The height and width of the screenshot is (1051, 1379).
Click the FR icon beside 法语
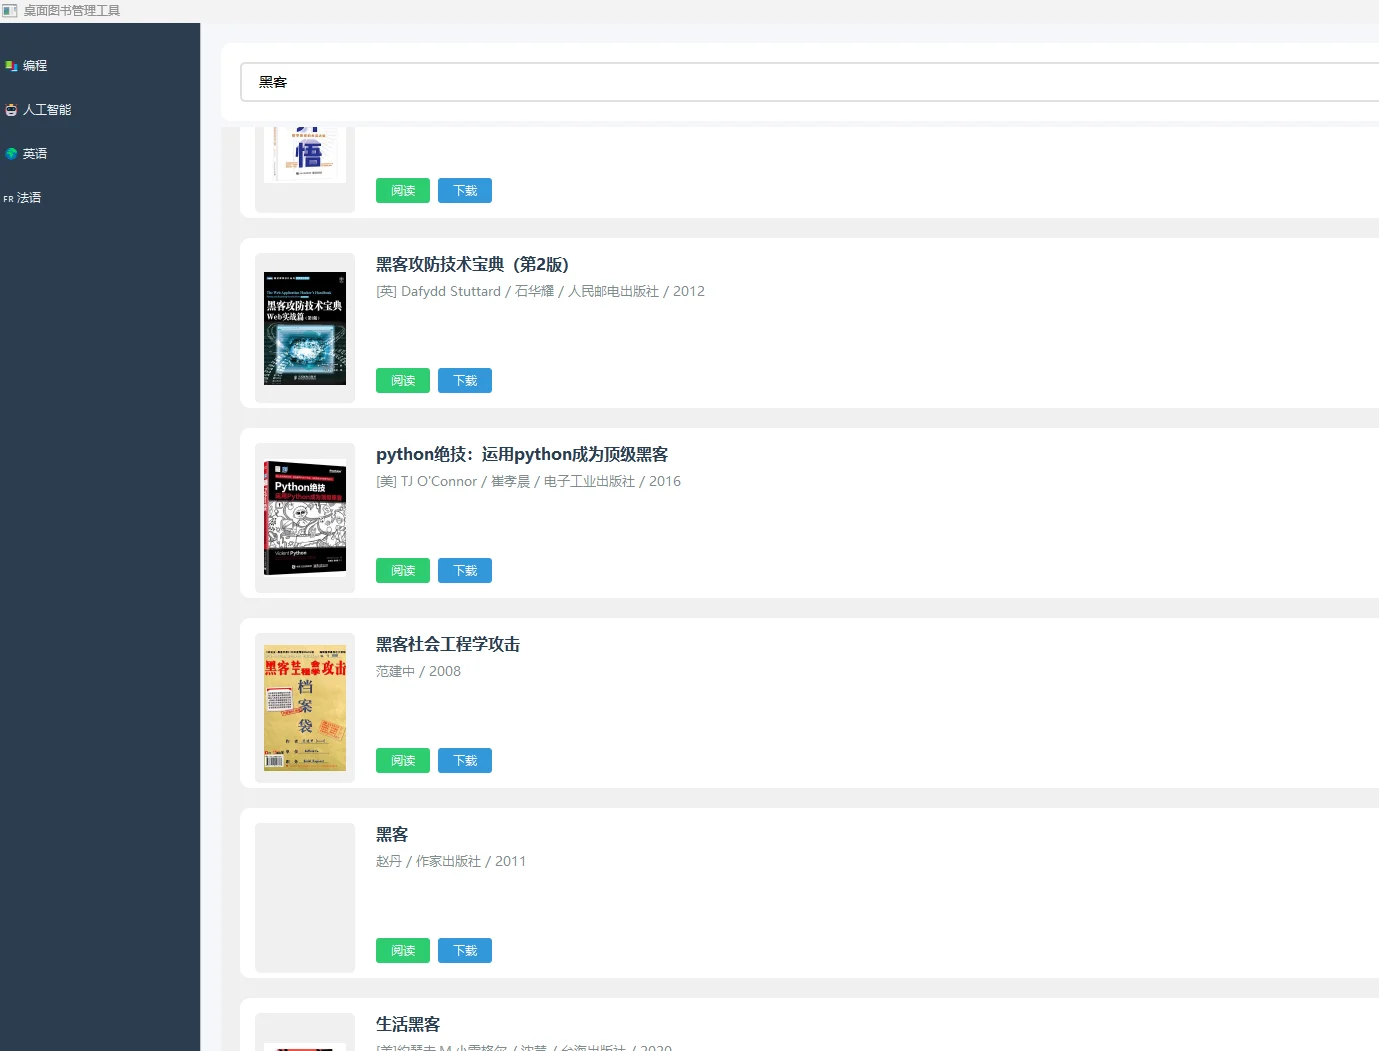pos(8,199)
